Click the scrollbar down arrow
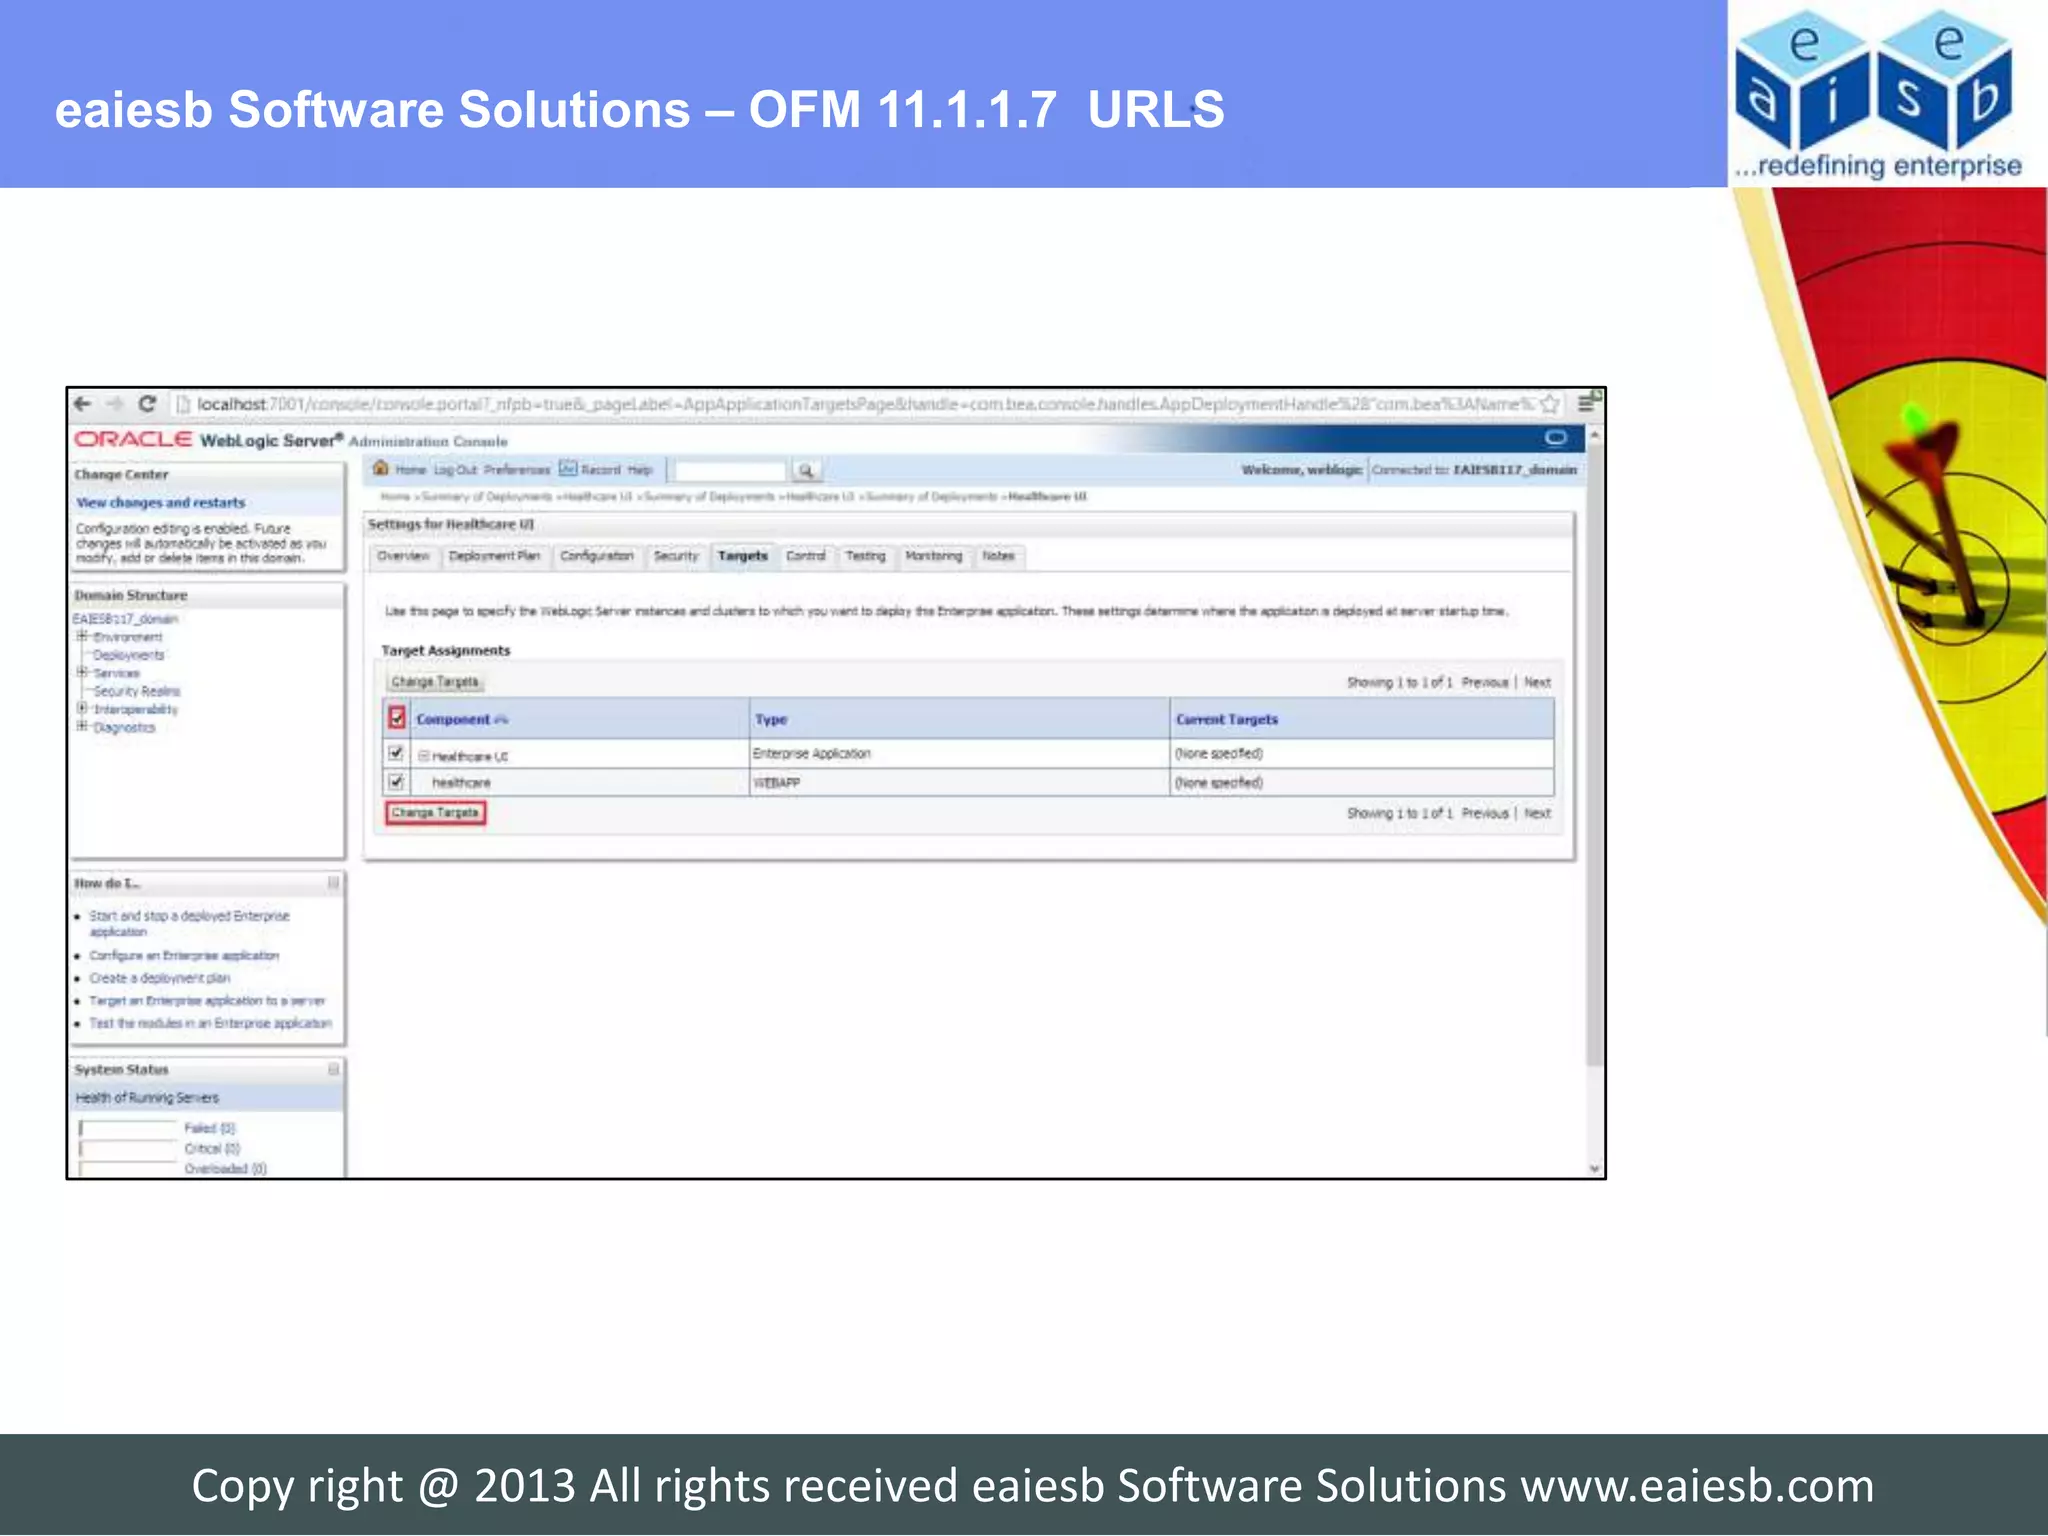2048x1536 pixels. pyautogui.click(x=1595, y=1169)
